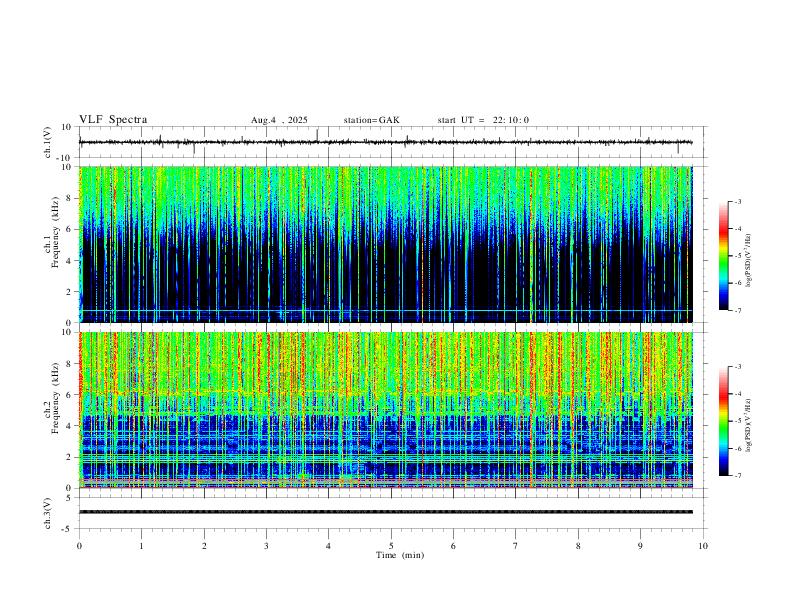Click the '-3' value on top colorbar
This screenshot has width=792, height=612.
pyautogui.click(x=737, y=201)
